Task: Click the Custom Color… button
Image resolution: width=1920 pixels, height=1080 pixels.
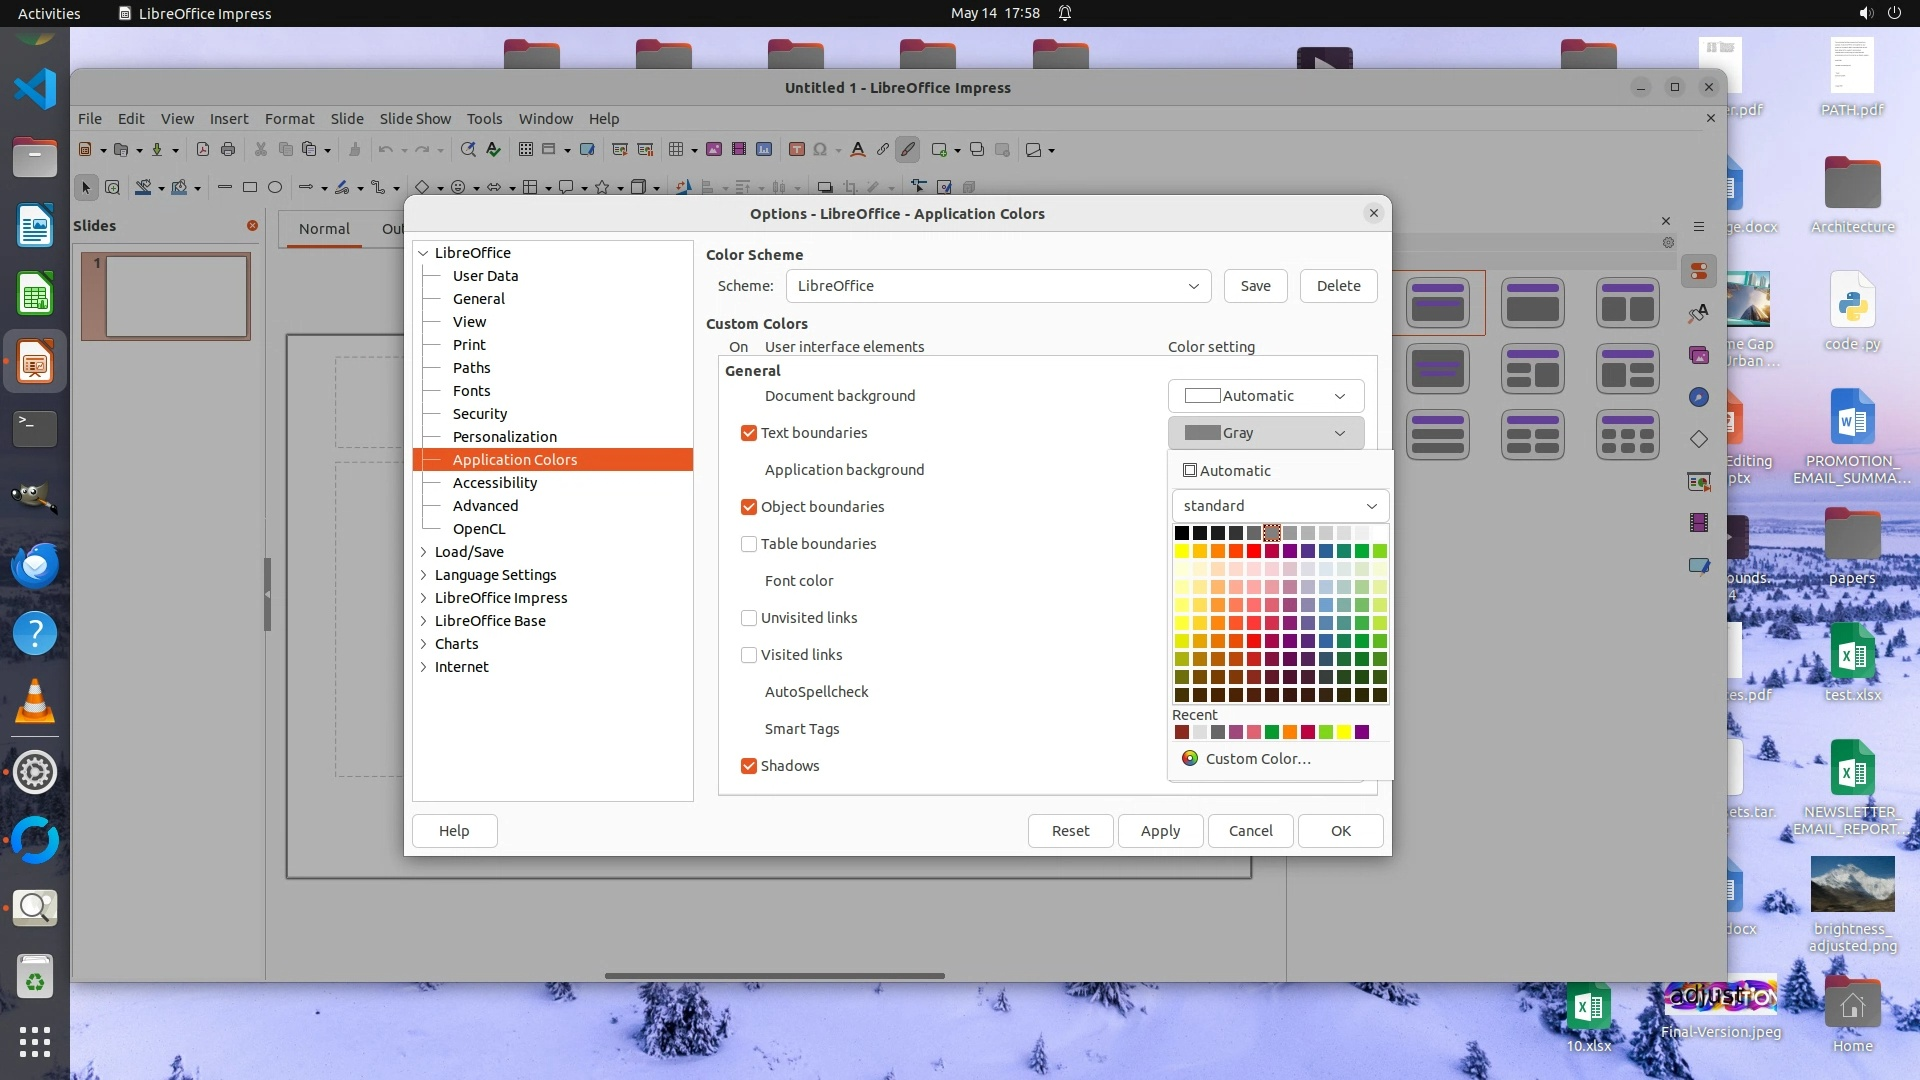Action: click(1257, 759)
